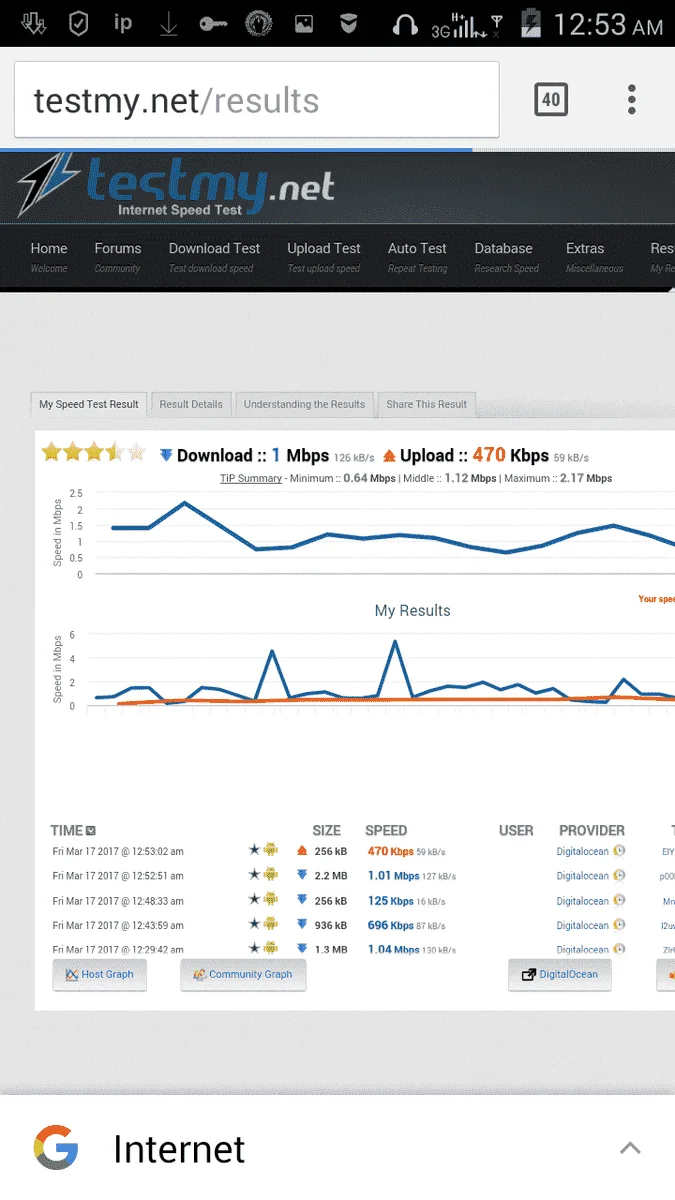Click the 125 Kbps speed value

tap(391, 901)
